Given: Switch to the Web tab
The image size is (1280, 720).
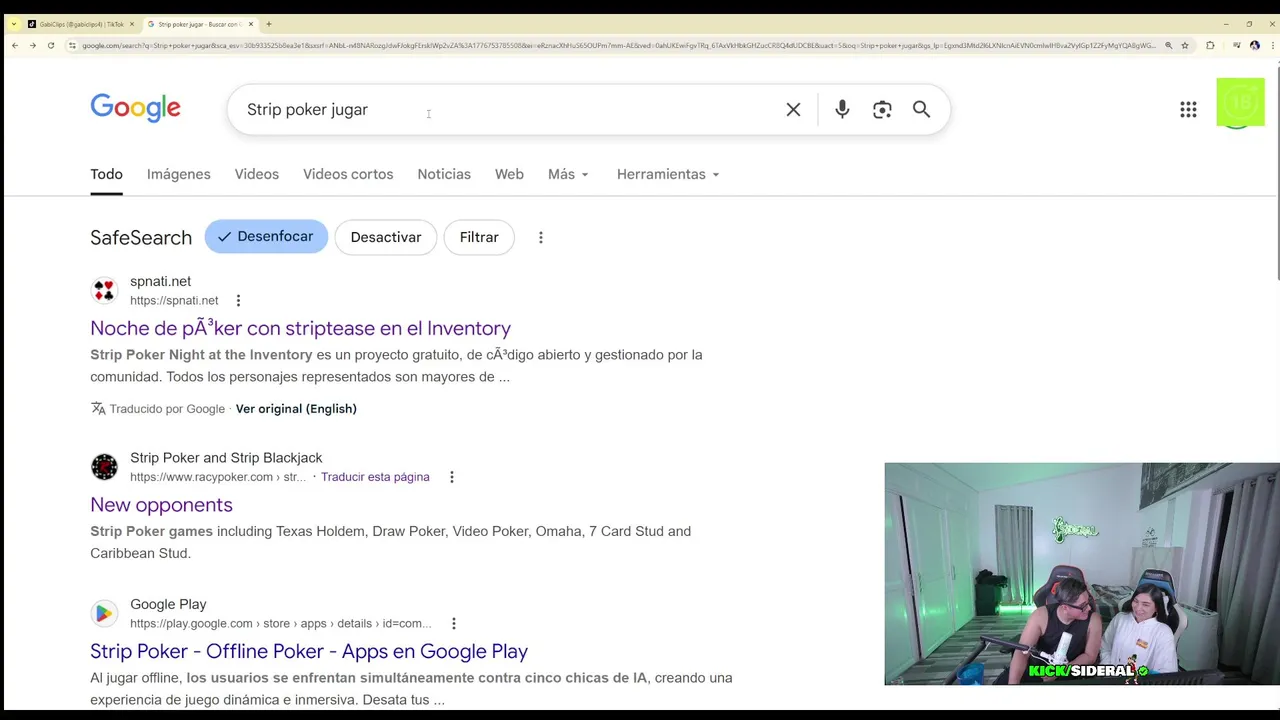Looking at the screenshot, I should [x=509, y=174].
